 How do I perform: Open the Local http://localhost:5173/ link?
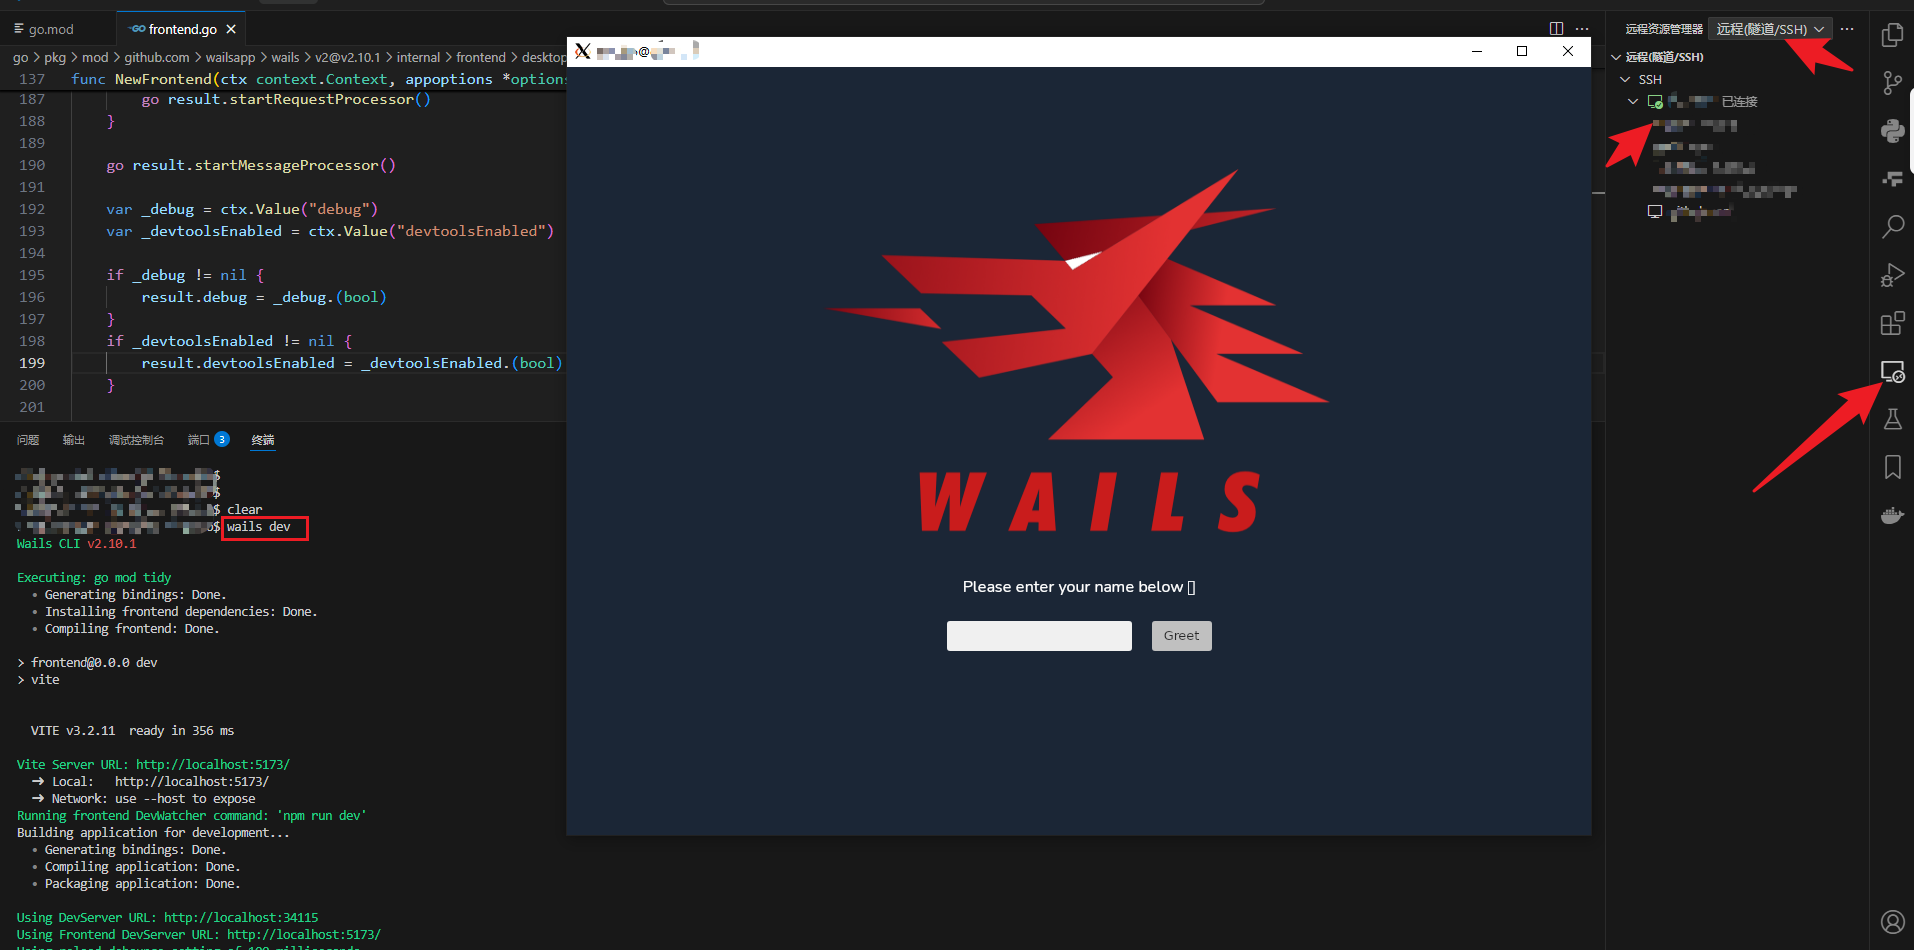pos(192,782)
